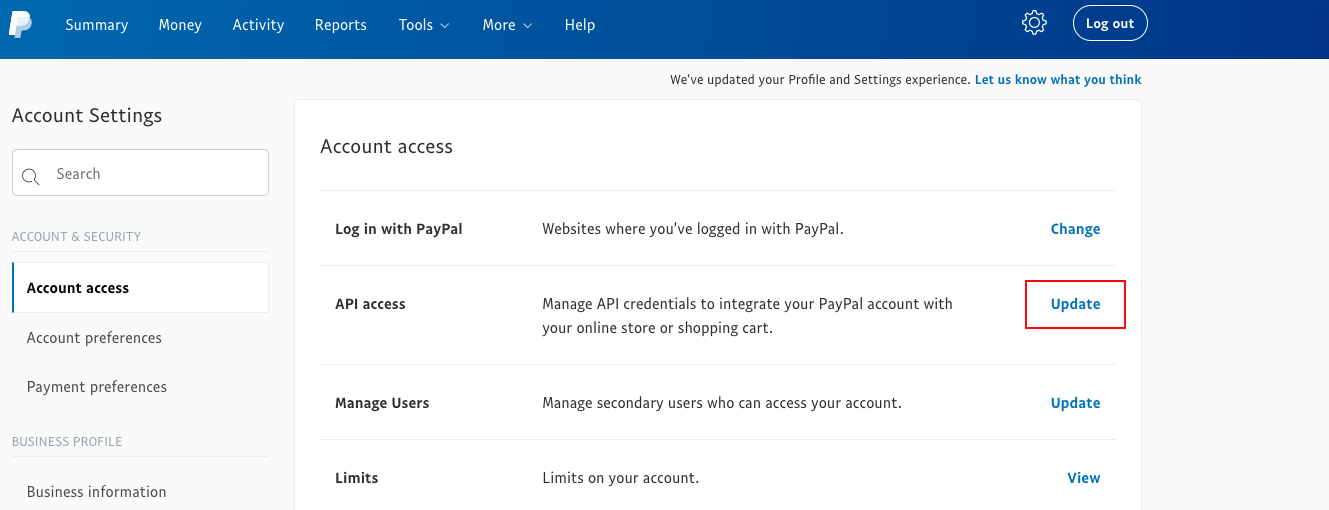Select Account access in the sidebar
Screen dimensions: 1329x510
140,288
